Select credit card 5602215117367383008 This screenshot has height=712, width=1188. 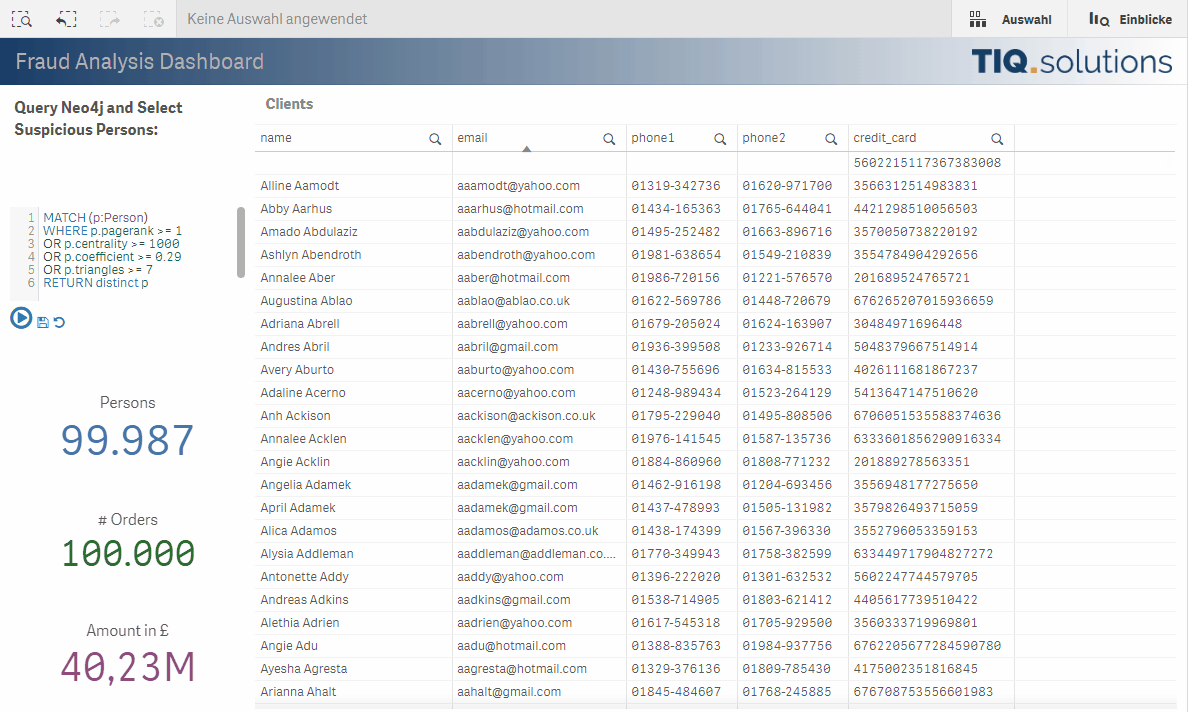[927, 163]
